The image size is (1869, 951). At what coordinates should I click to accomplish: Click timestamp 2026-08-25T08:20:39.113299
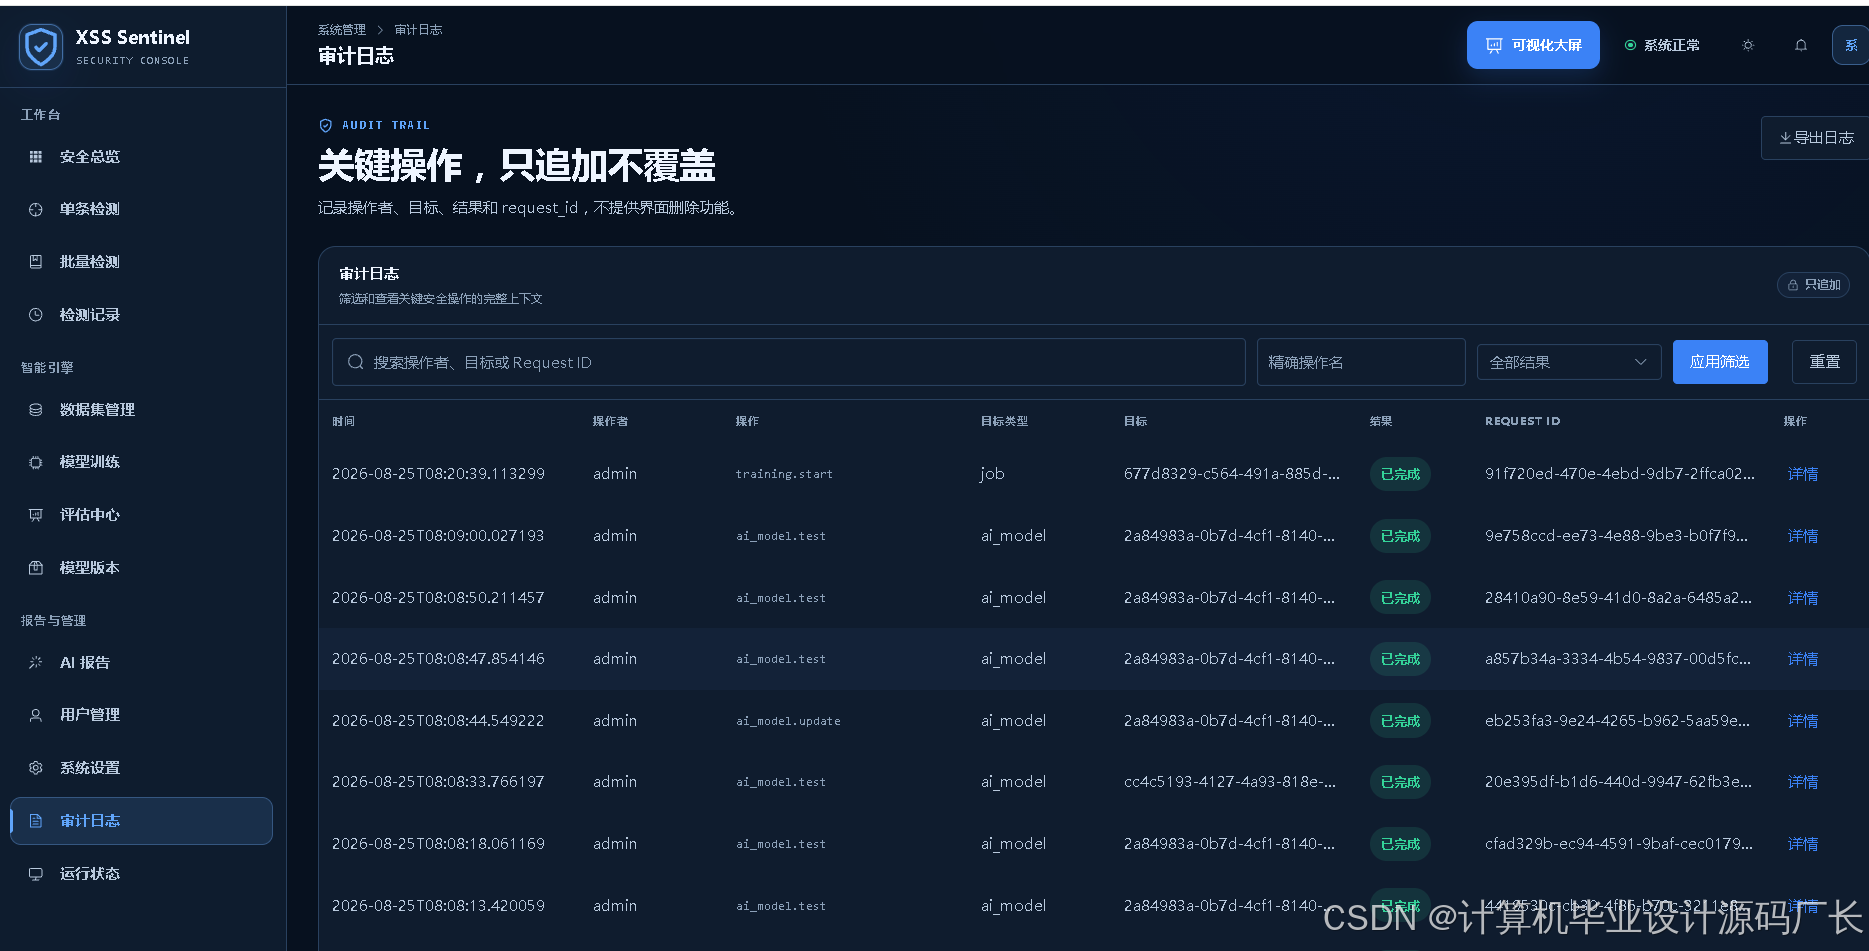point(438,474)
